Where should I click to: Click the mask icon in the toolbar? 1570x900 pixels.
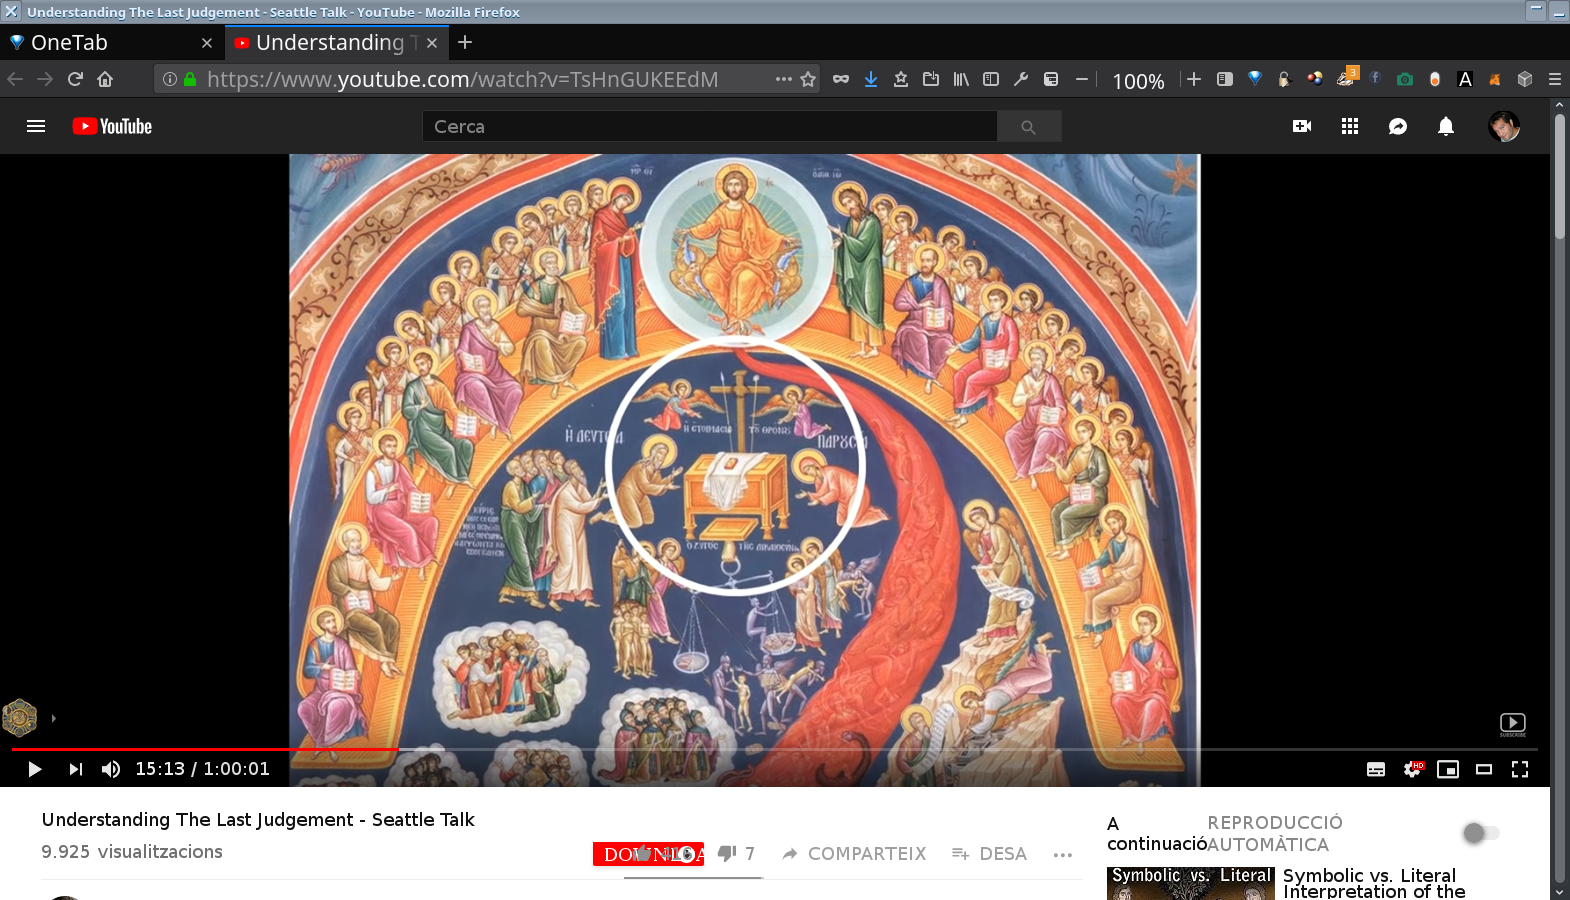(841, 79)
